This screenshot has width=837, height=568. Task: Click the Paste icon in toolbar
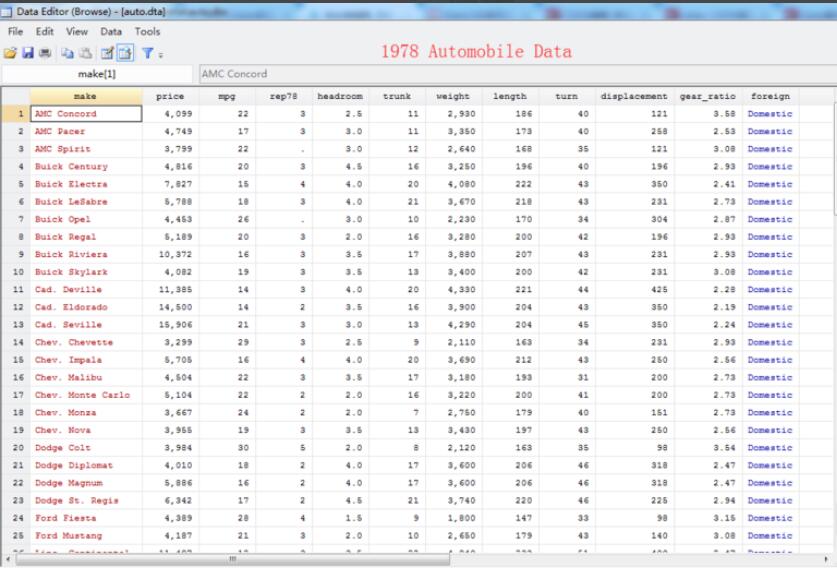[x=83, y=53]
